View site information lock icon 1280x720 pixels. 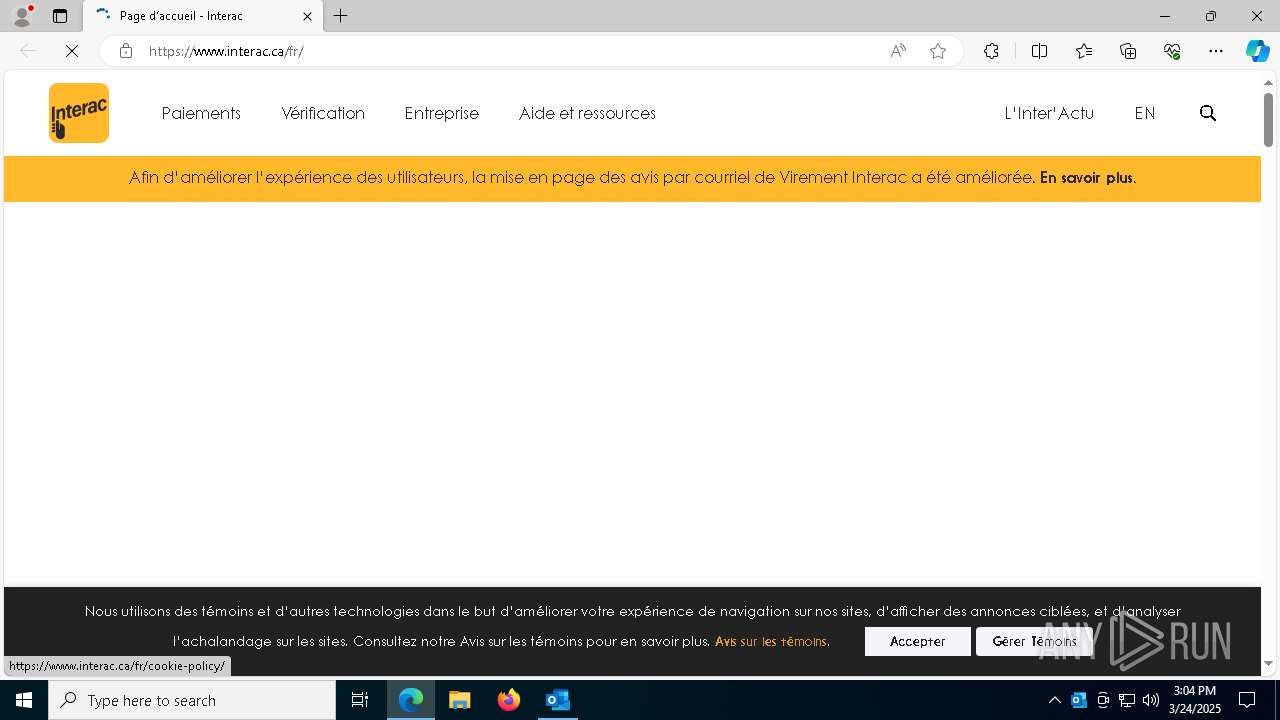[126, 51]
